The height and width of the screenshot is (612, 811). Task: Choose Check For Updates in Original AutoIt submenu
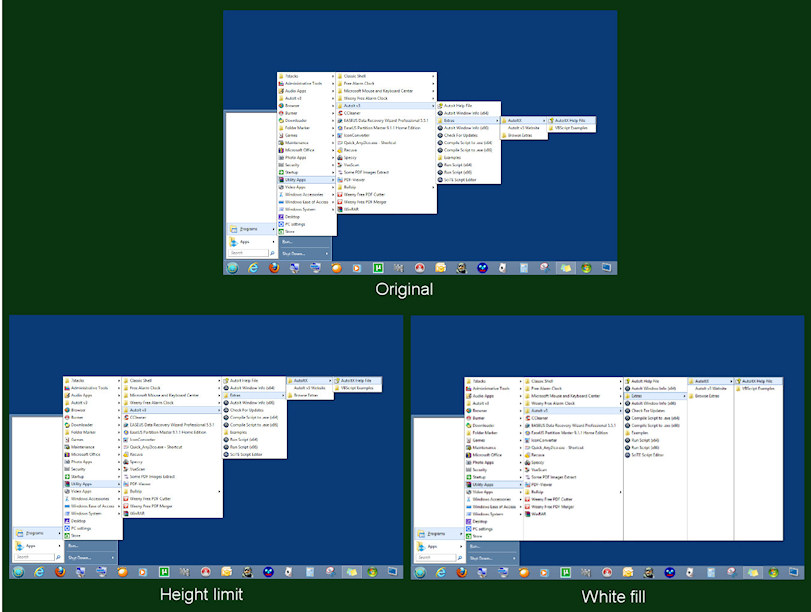click(x=463, y=135)
